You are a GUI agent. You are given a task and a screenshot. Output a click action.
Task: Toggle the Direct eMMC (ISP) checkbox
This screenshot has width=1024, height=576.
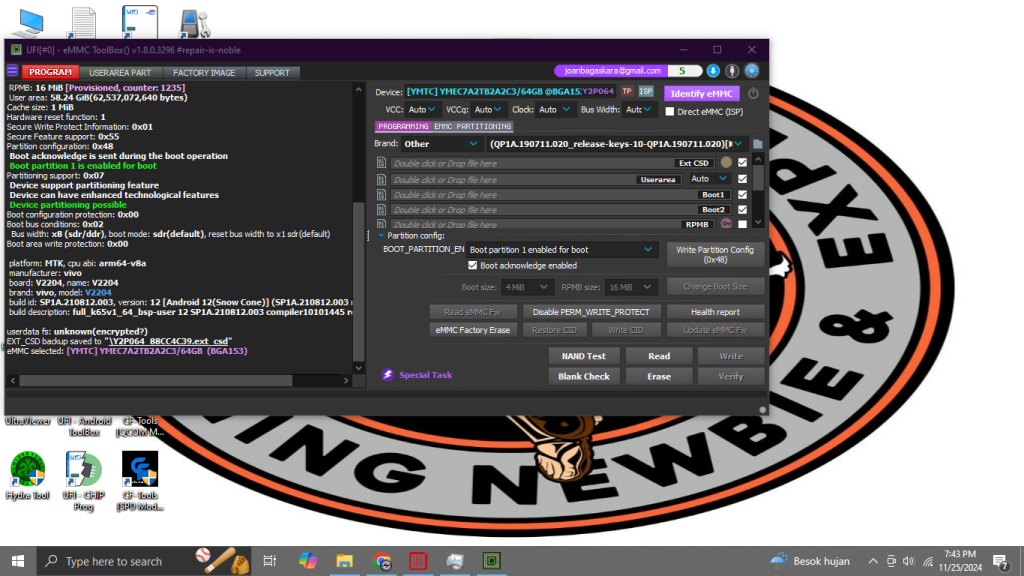[x=669, y=112]
